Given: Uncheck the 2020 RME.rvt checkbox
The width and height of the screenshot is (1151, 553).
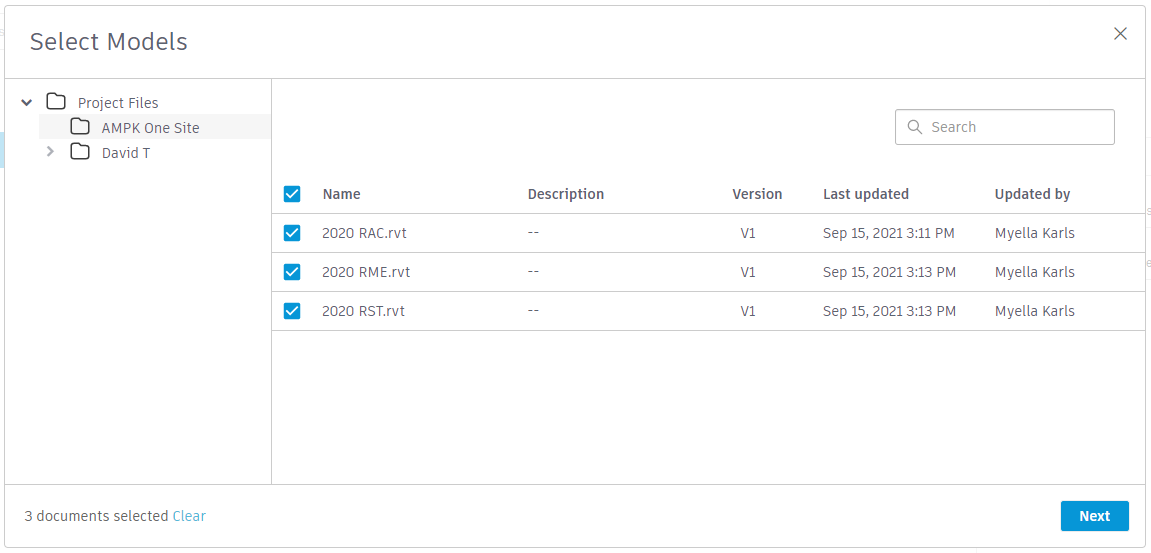Looking at the screenshot, I should click(x=292, y=272).
